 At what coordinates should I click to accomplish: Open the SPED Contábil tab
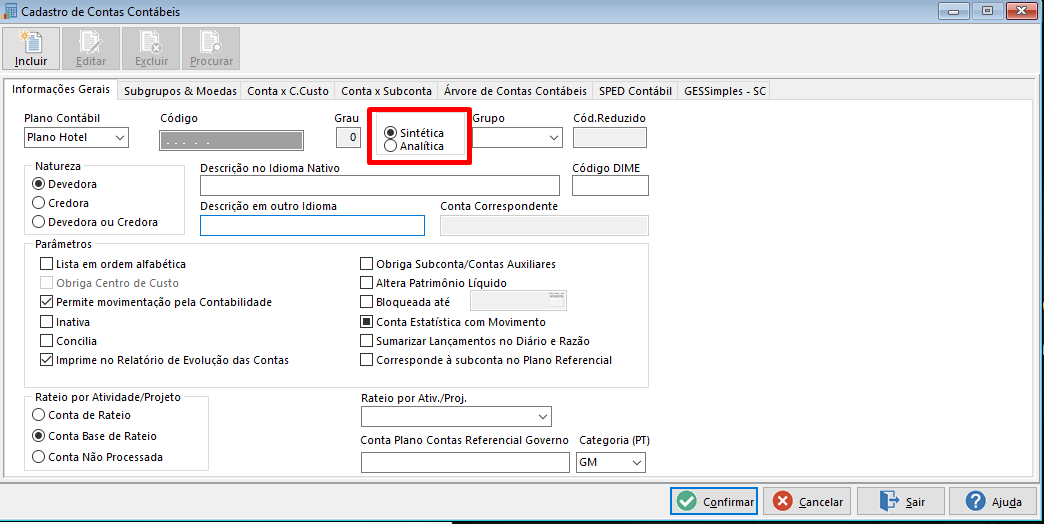click(x=635, y=91)
